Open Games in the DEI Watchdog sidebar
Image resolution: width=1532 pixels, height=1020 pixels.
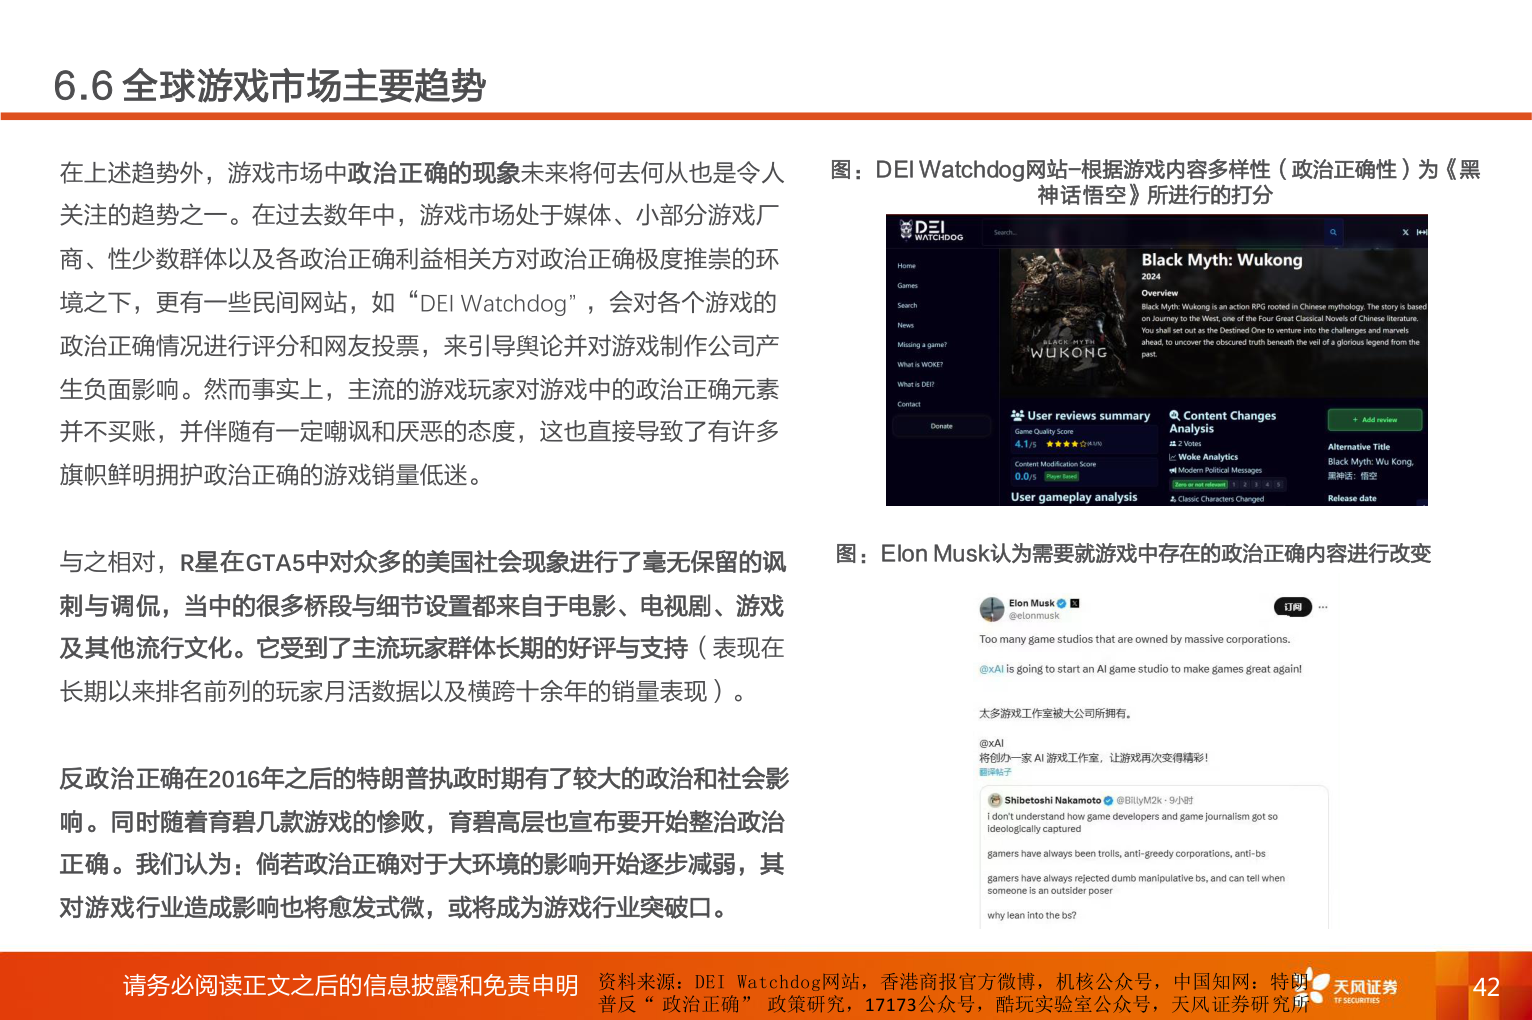tap(907, 286)
